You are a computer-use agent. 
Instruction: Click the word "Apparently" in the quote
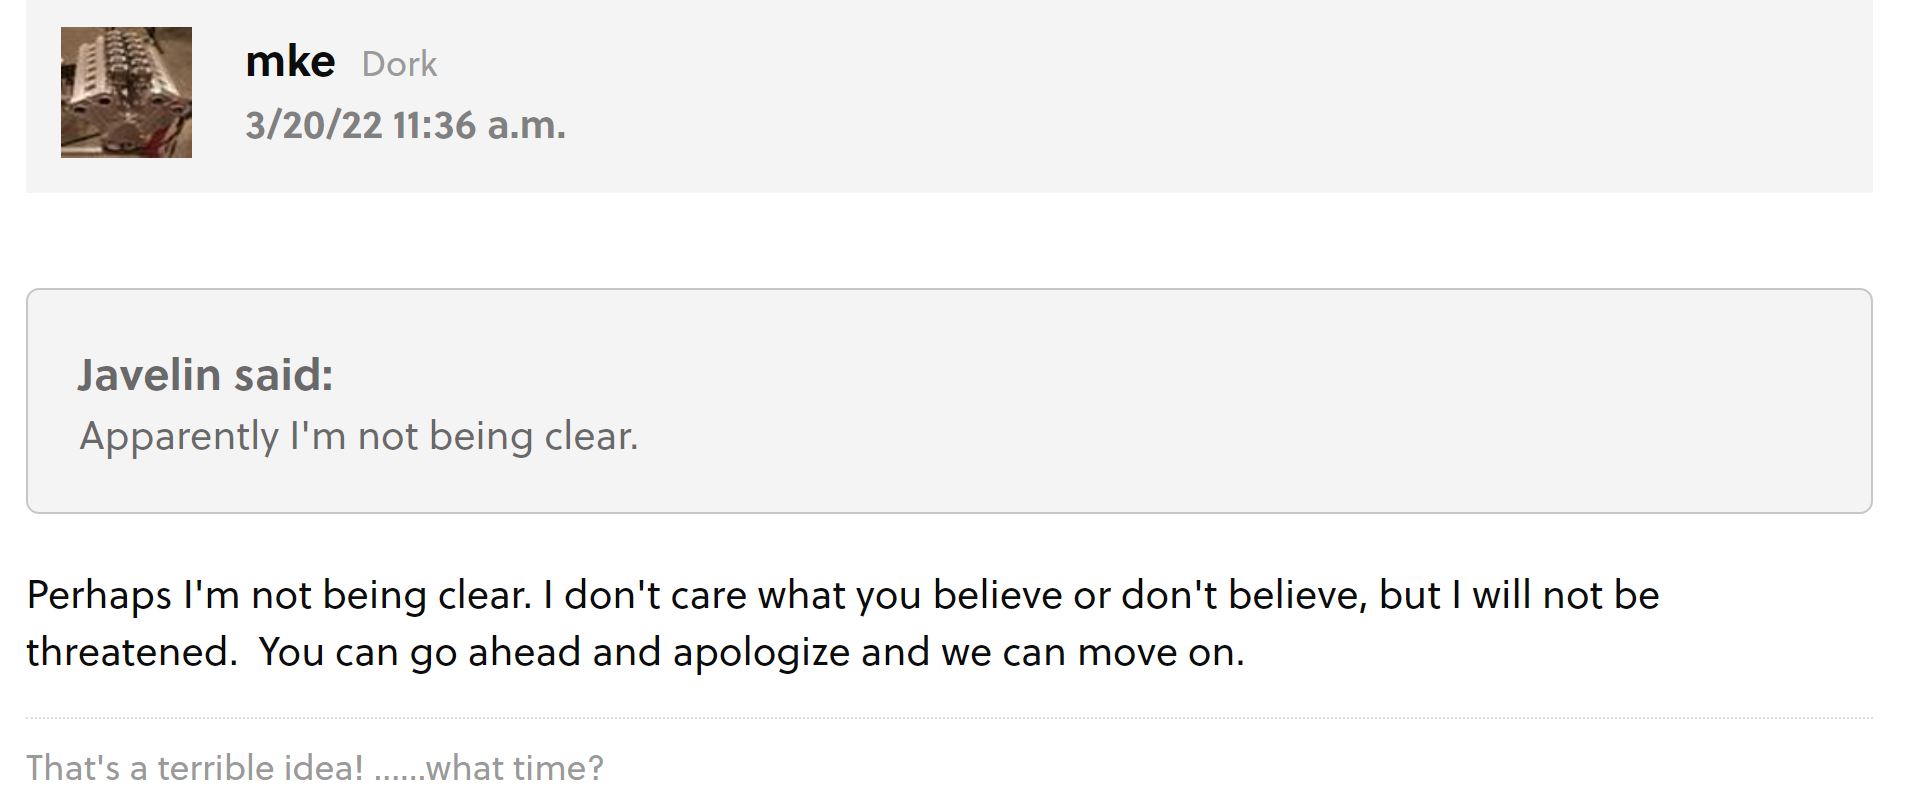(179, 437)
